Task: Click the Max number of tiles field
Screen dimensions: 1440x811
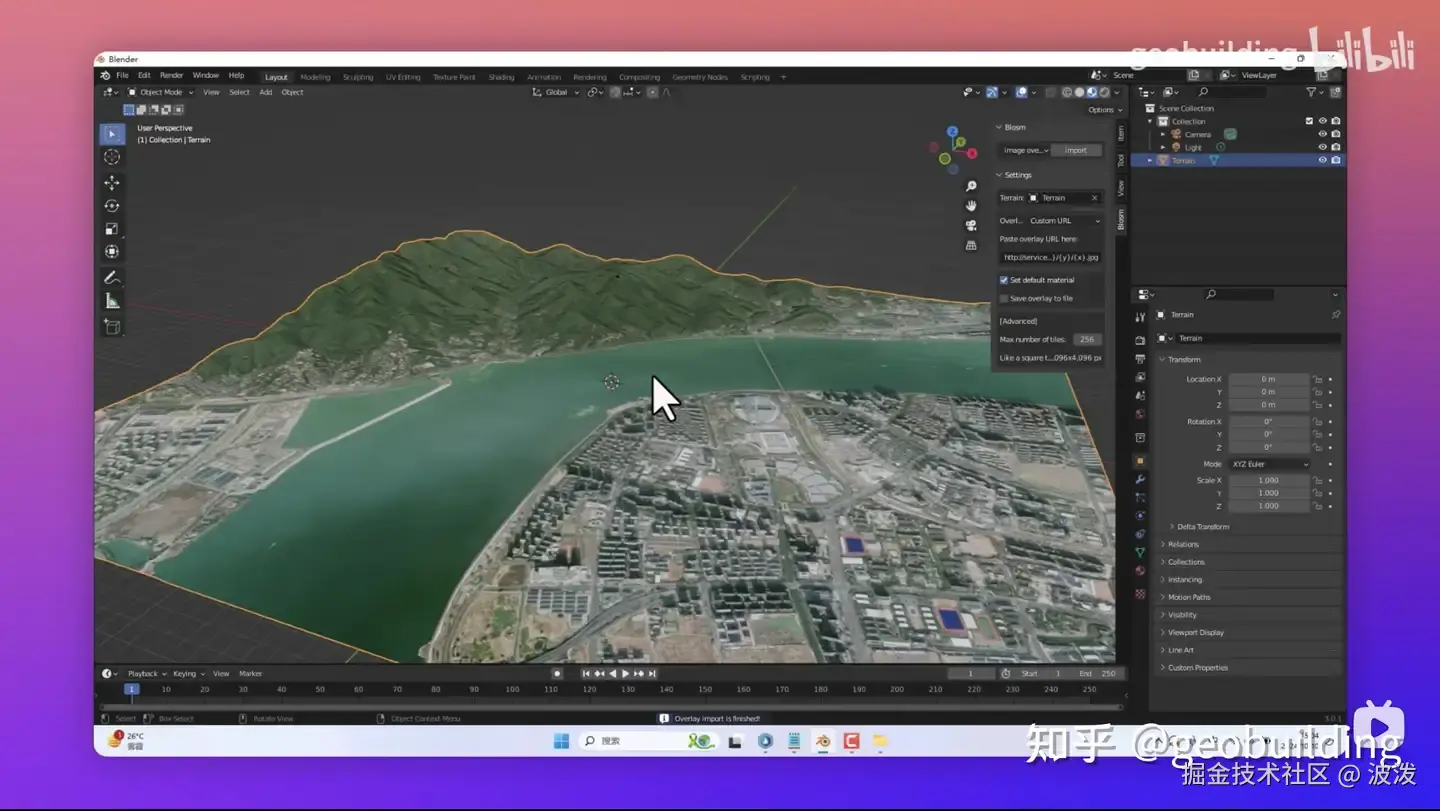Action: point(1086,340)
